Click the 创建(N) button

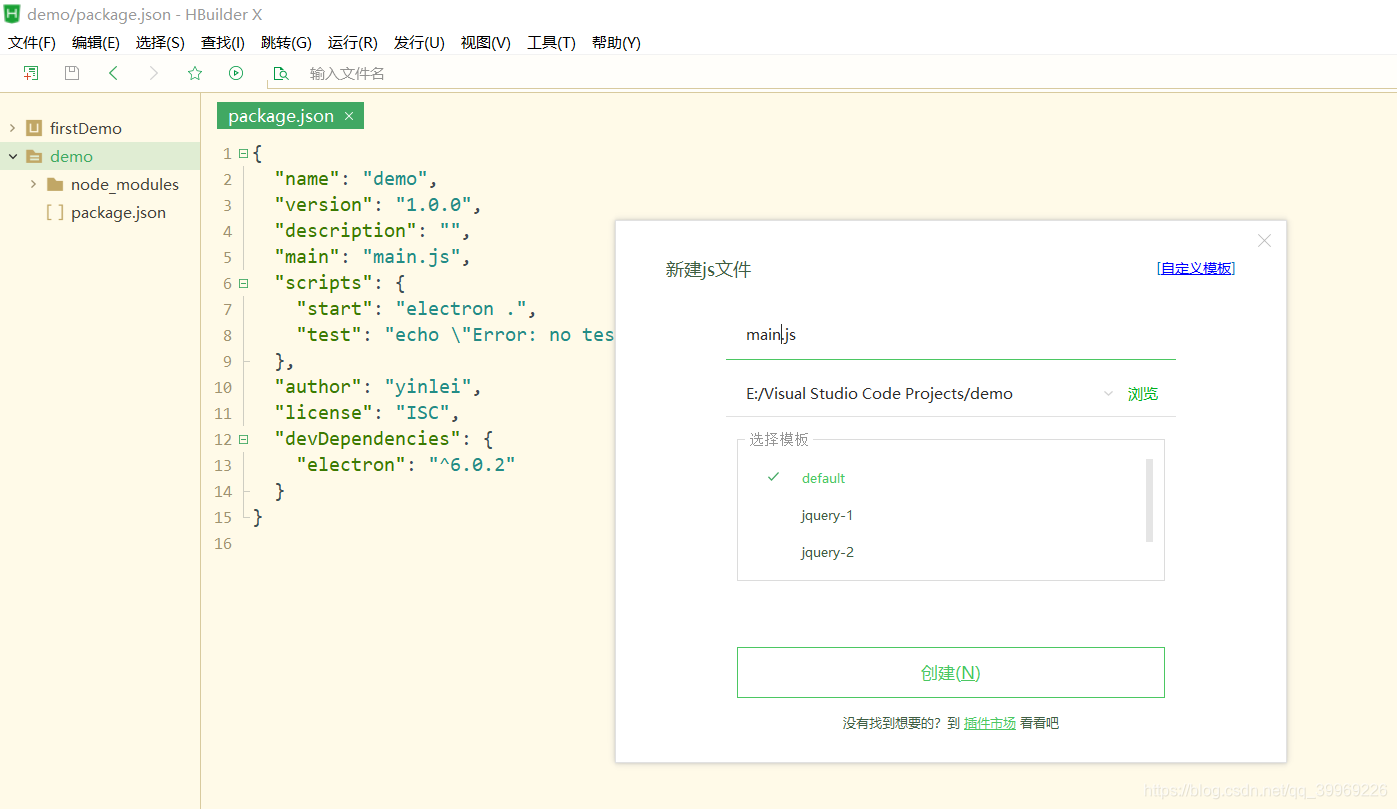(950, 672)
